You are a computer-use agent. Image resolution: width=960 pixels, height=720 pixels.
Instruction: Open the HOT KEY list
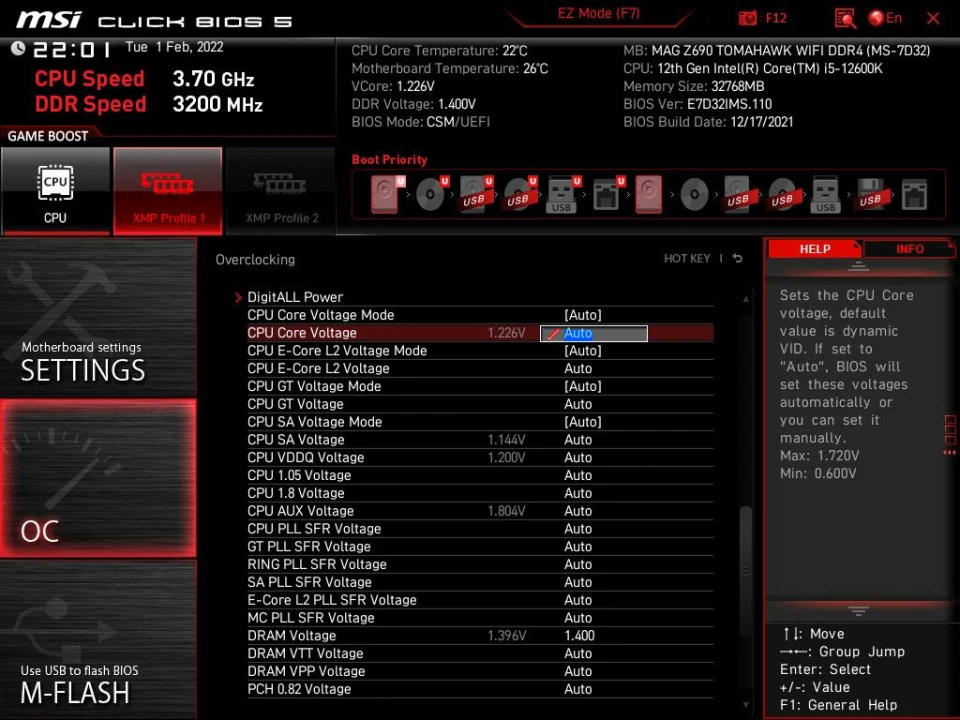[x=687, y=258]
